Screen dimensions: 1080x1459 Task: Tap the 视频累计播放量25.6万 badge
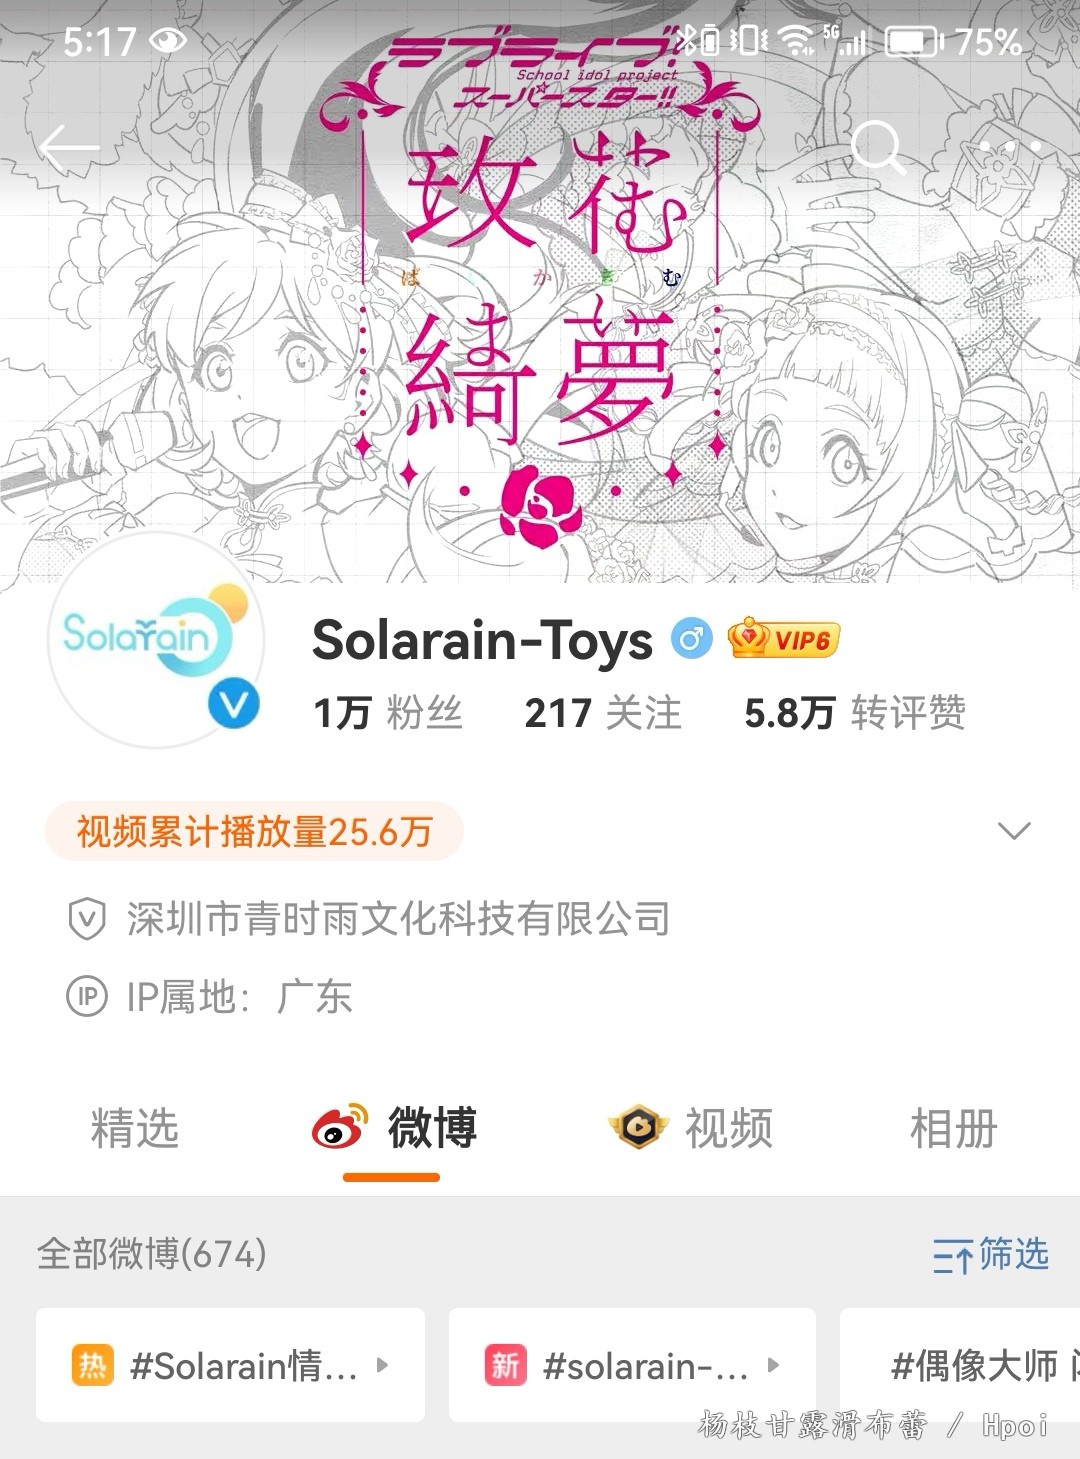[254, 831]
